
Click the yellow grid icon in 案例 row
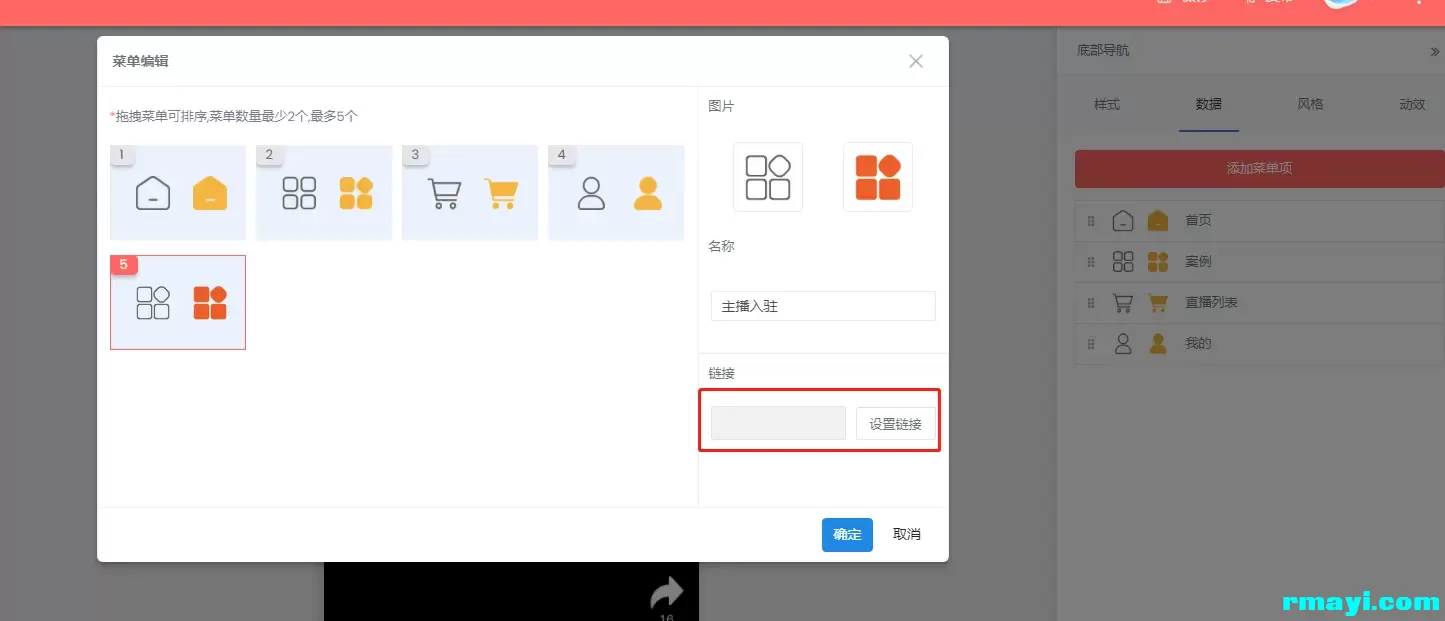point(1158,261)
